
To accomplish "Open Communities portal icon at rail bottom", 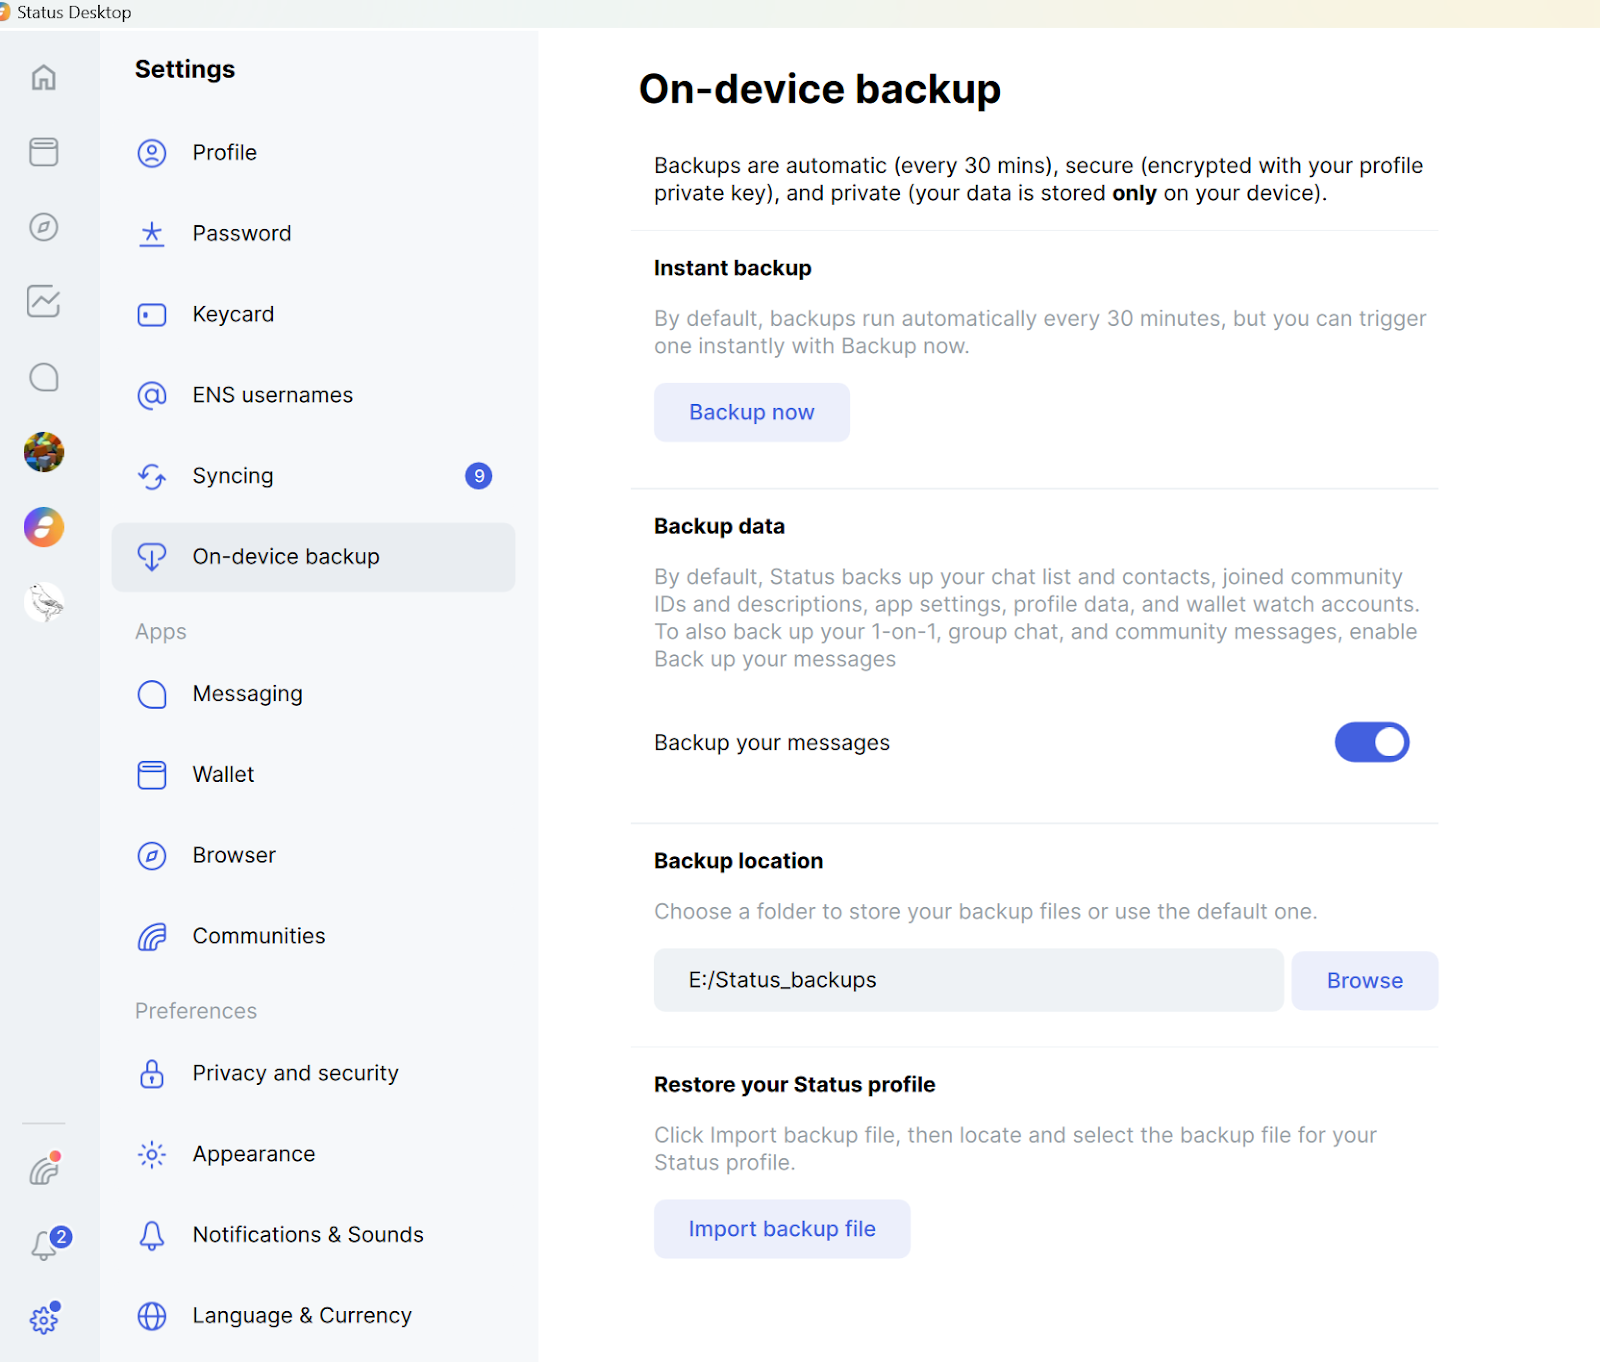I will pos(43,1170).
